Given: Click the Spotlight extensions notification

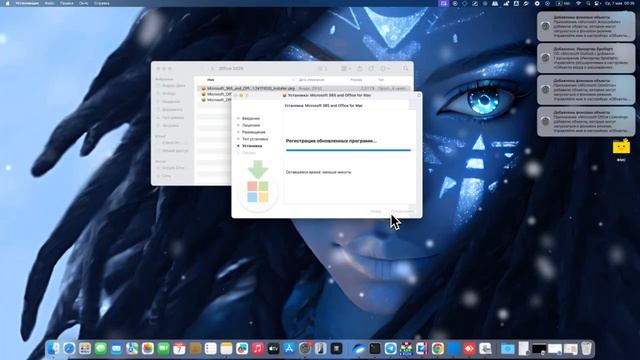Looking at the screenshot, I should pos(586,58).
